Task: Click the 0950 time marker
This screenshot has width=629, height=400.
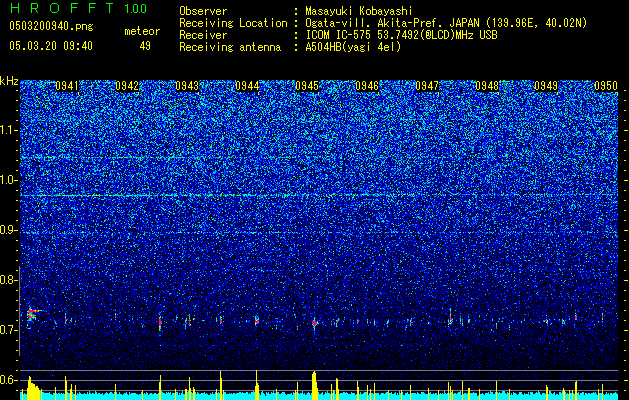Action: pyautogui.click(x=606, y=86)
